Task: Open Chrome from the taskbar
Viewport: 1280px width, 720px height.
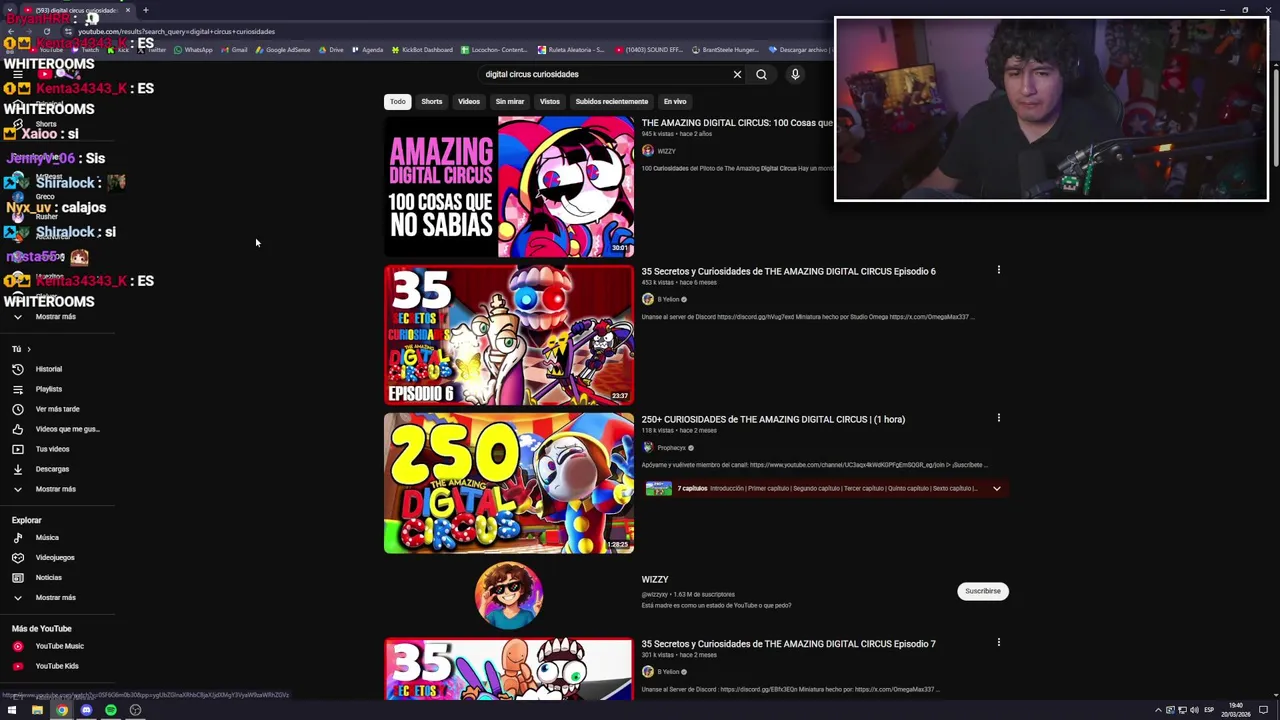Action: [62, 710]
